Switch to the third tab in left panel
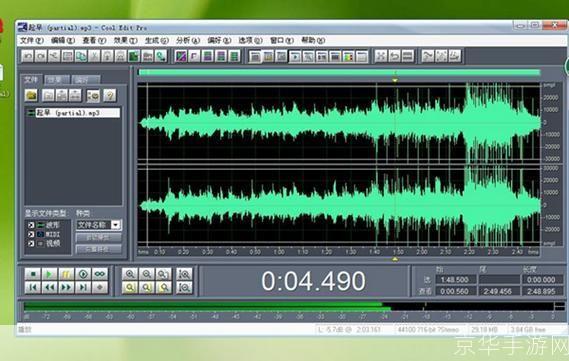This screenshot has width=569, height=361. click(x=85, y=79)
